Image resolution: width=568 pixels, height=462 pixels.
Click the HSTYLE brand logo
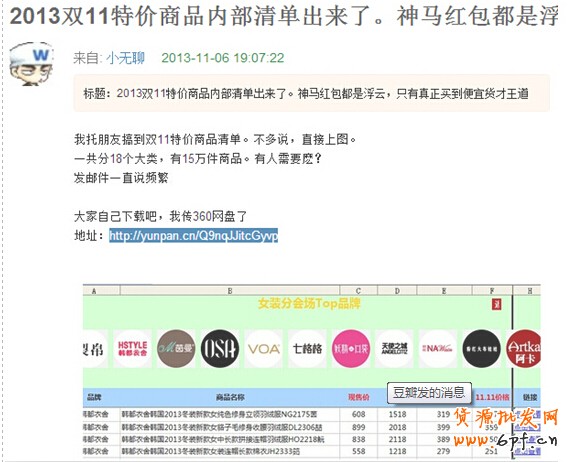[x=132, y=349]
